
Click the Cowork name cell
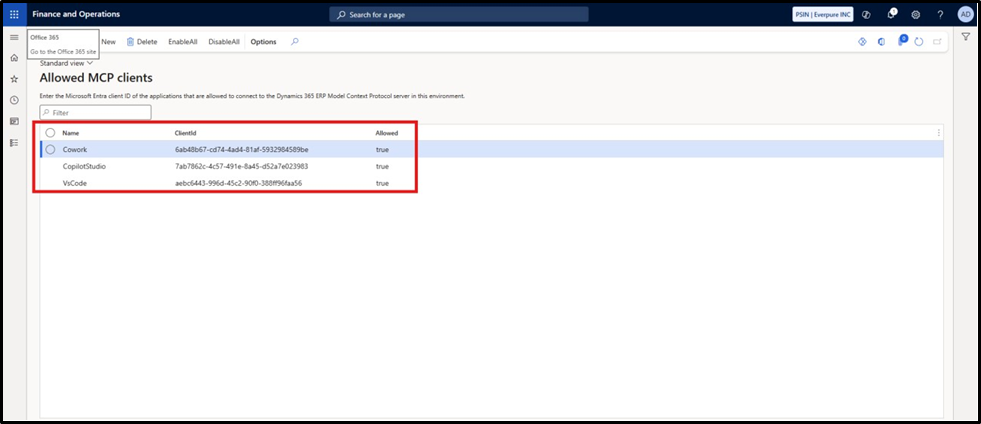(73, 149)
